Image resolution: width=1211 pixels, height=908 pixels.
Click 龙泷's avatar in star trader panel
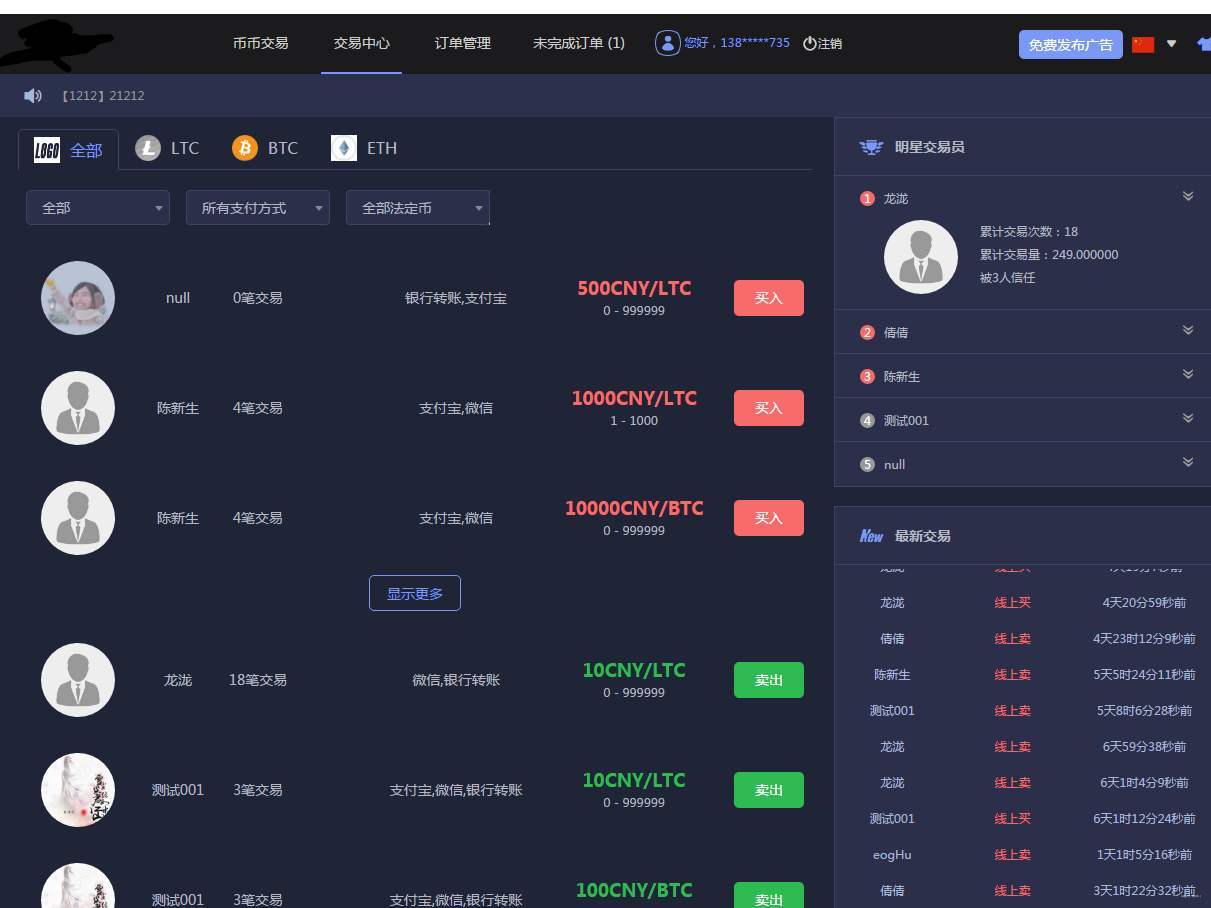point(921,257)
